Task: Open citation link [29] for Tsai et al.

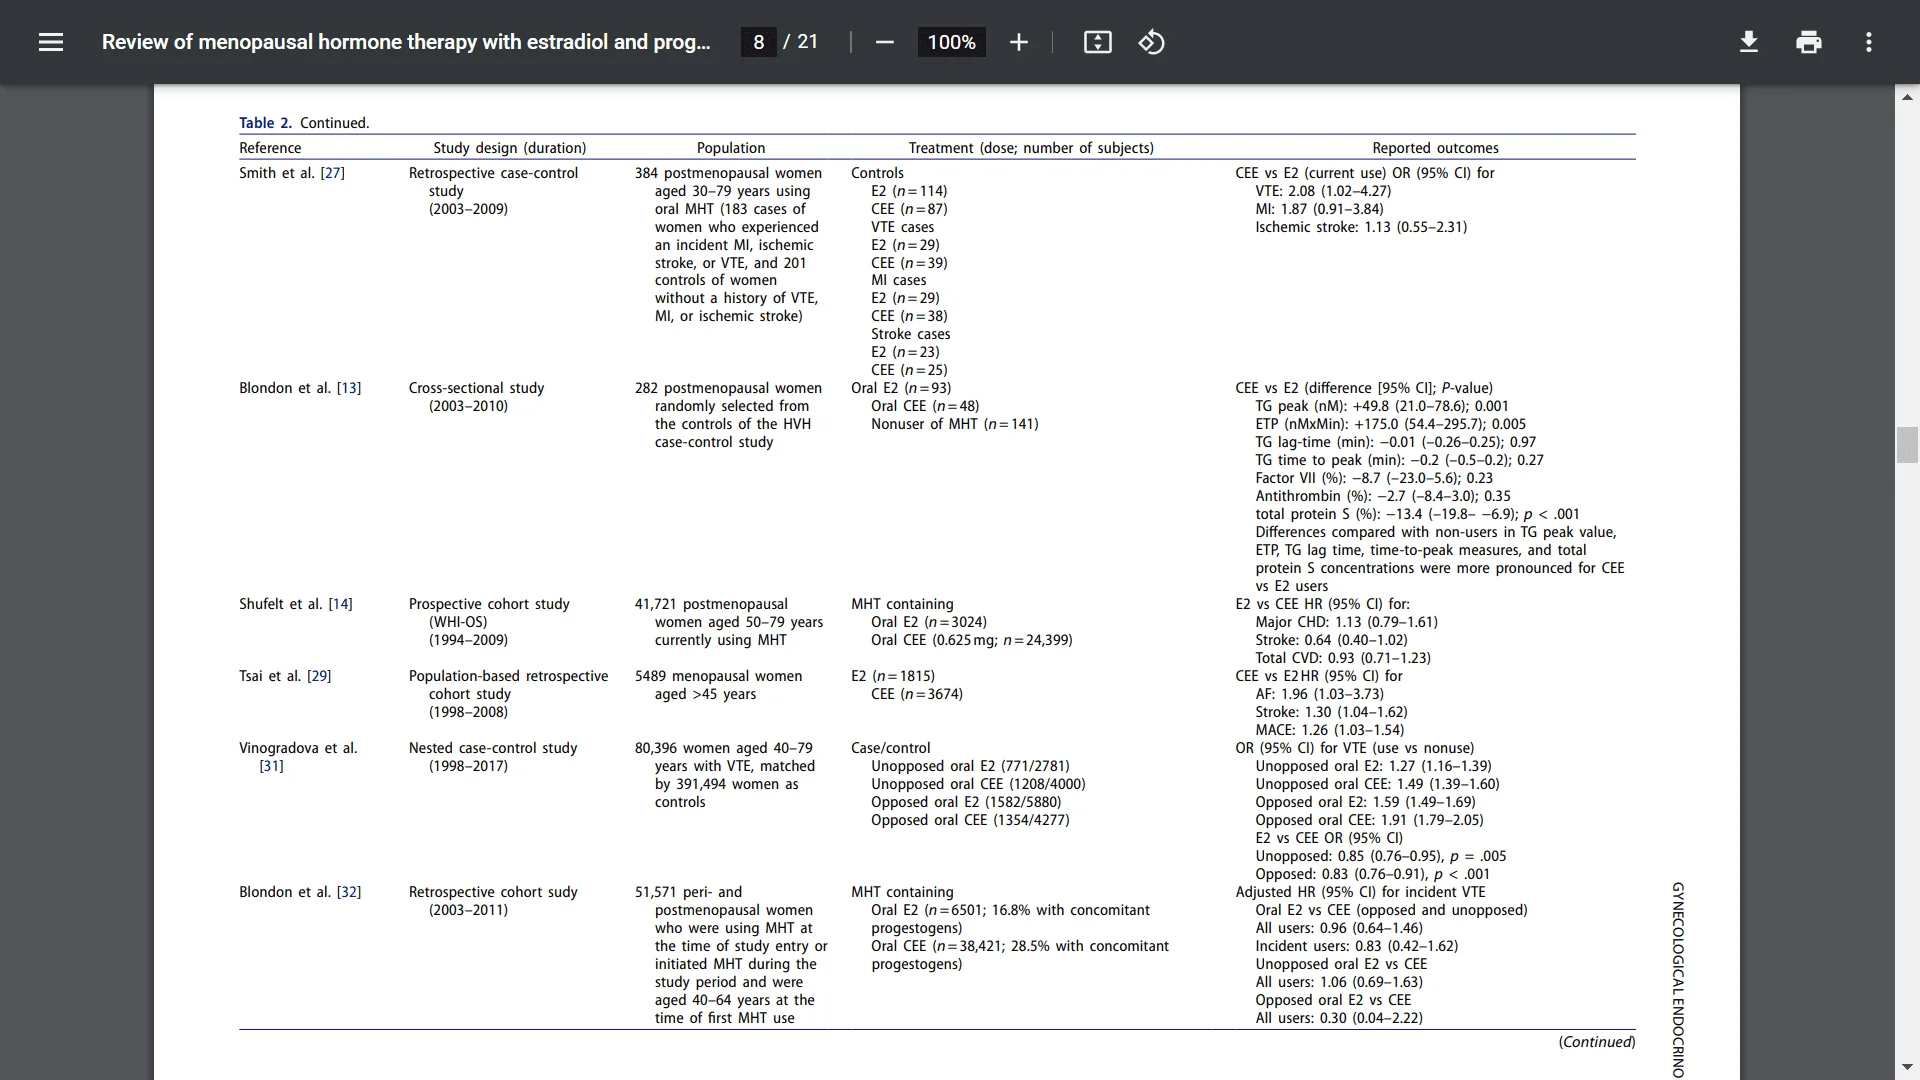Action: point(319,676)
